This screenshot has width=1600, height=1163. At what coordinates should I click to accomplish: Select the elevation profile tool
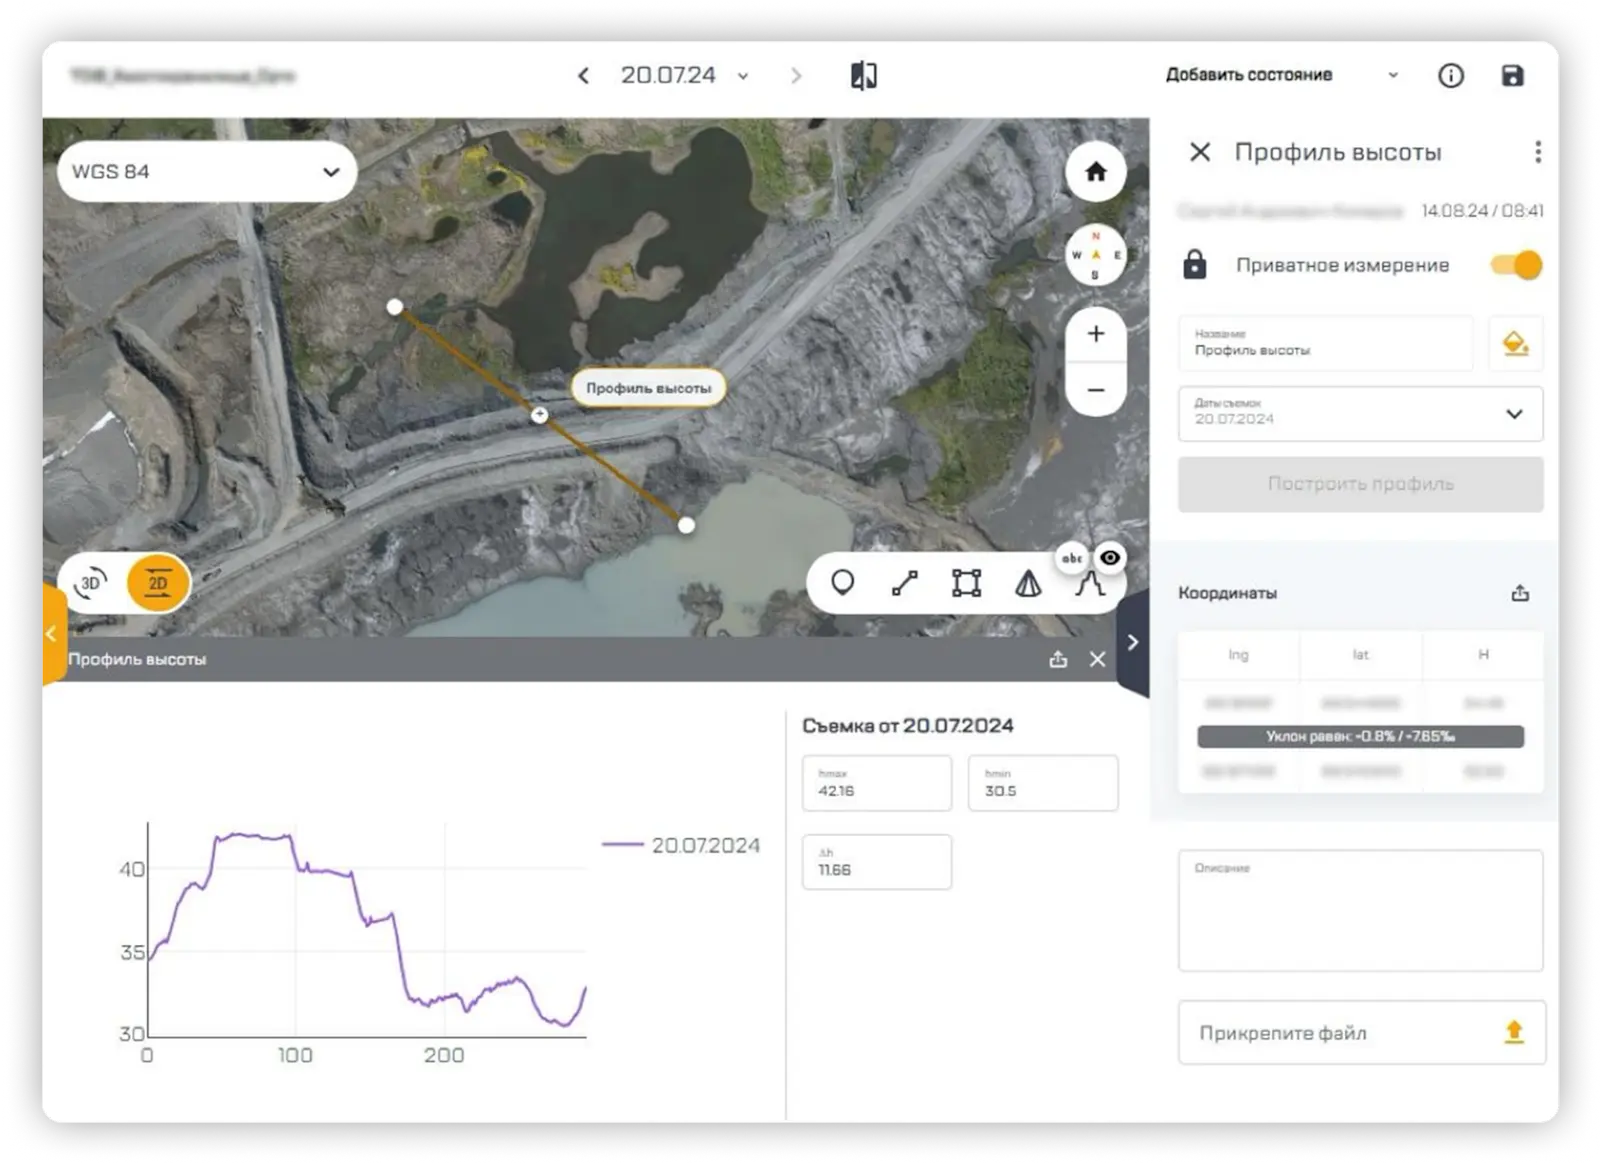point(1089,584)
